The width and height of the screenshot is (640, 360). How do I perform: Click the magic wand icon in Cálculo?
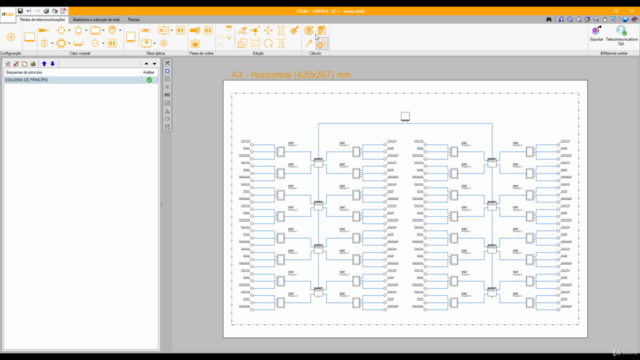(x=309, y=43)
